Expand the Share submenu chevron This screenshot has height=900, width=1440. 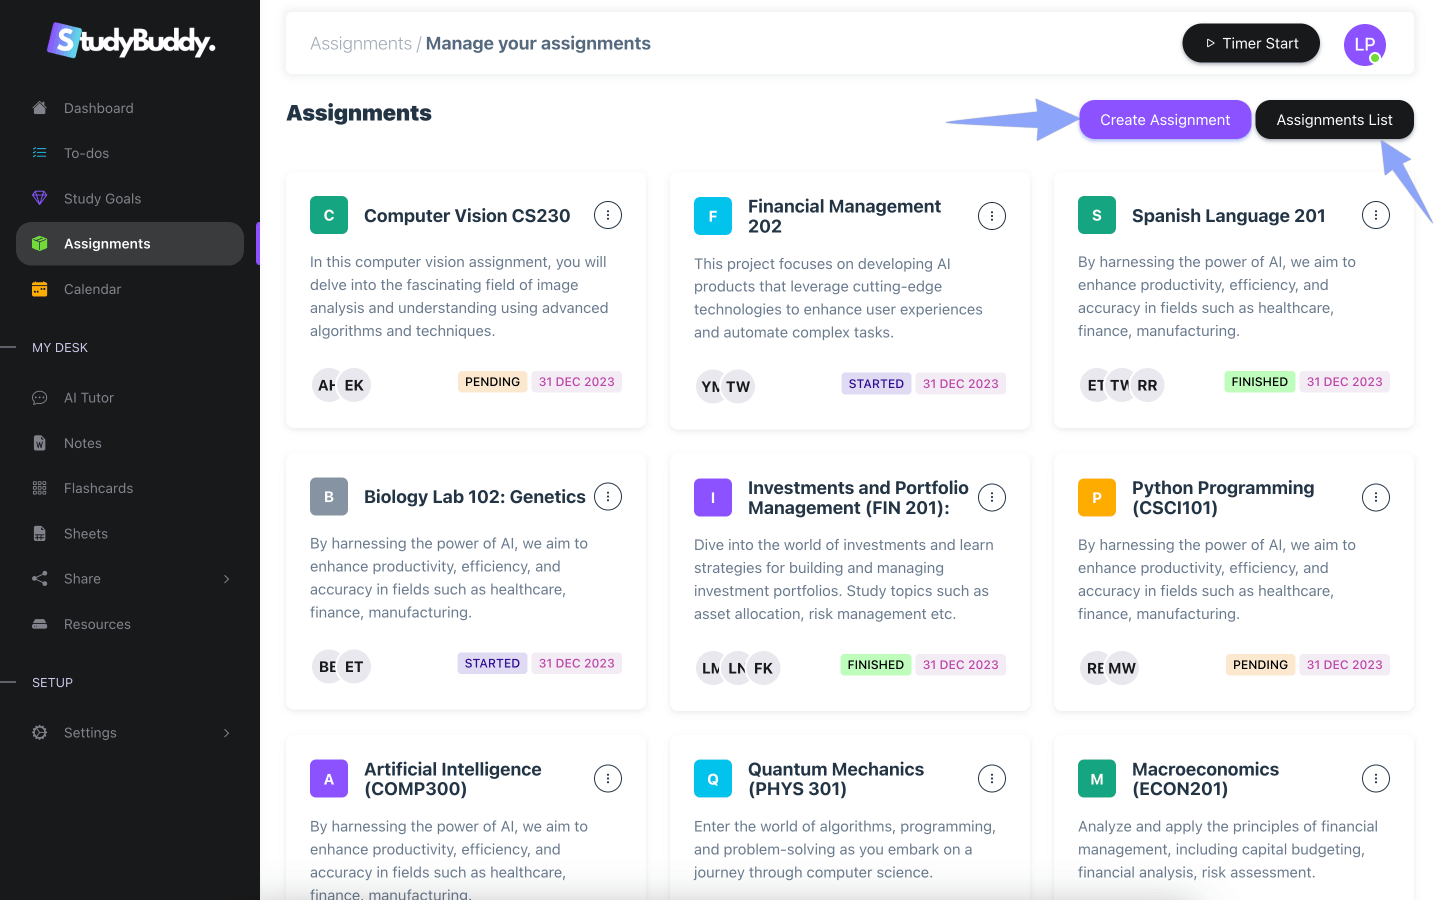(227, 579)
